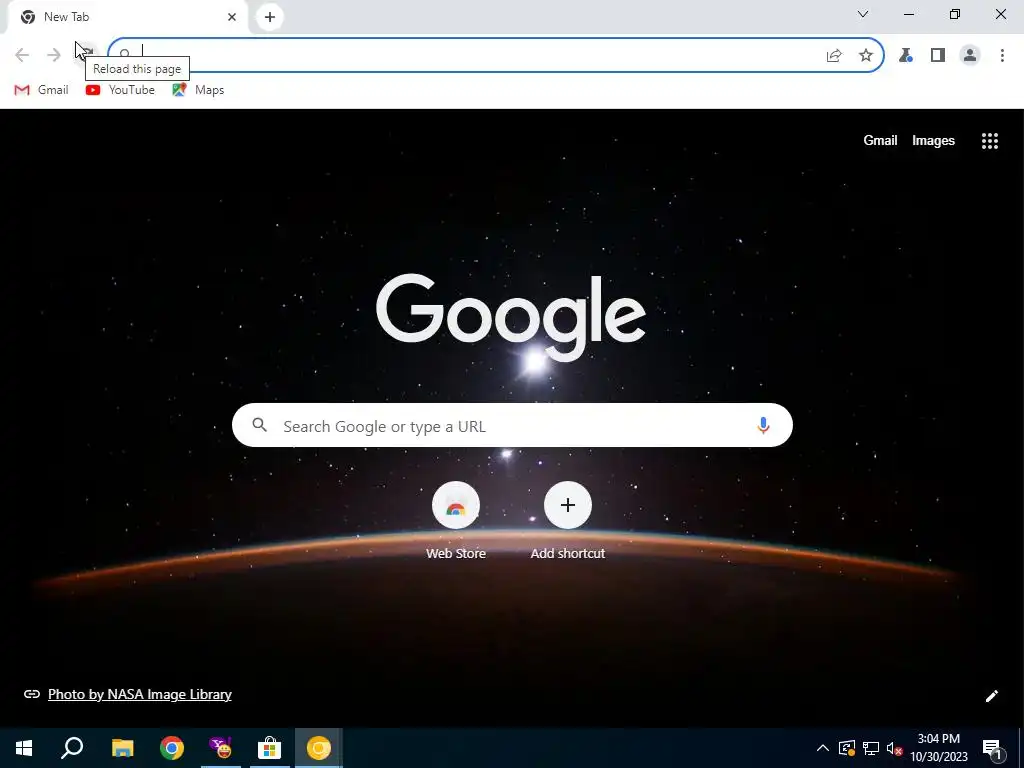Open Chrome Labs flask icon
The image size is (1024, 768).
(x=905, y=56)
